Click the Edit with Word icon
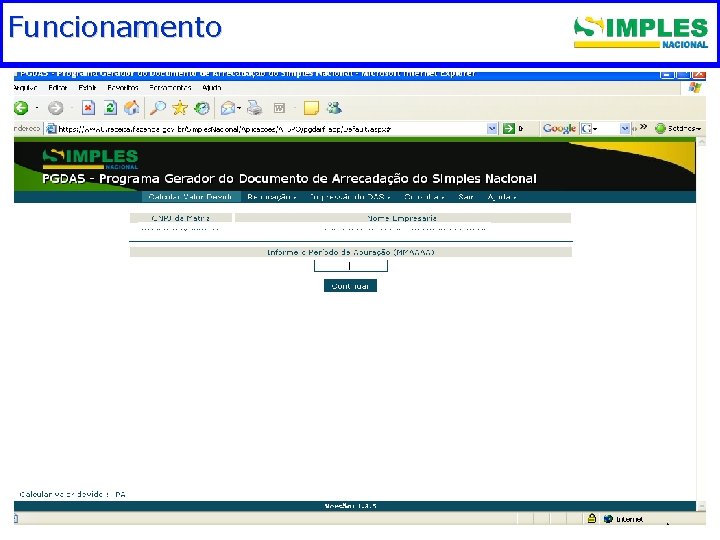720x540 pixels. [x=279, y=108]
